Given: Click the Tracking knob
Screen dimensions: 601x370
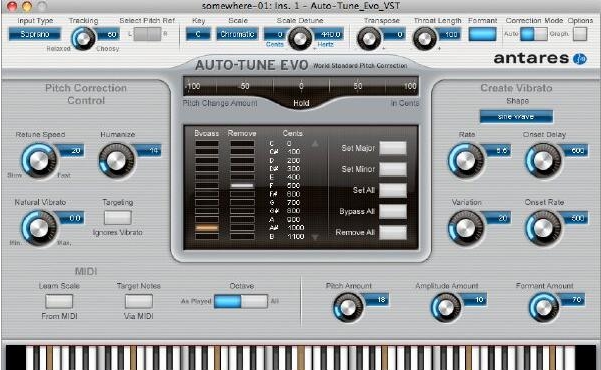Looking at the screenshot, I should [84, 39].
